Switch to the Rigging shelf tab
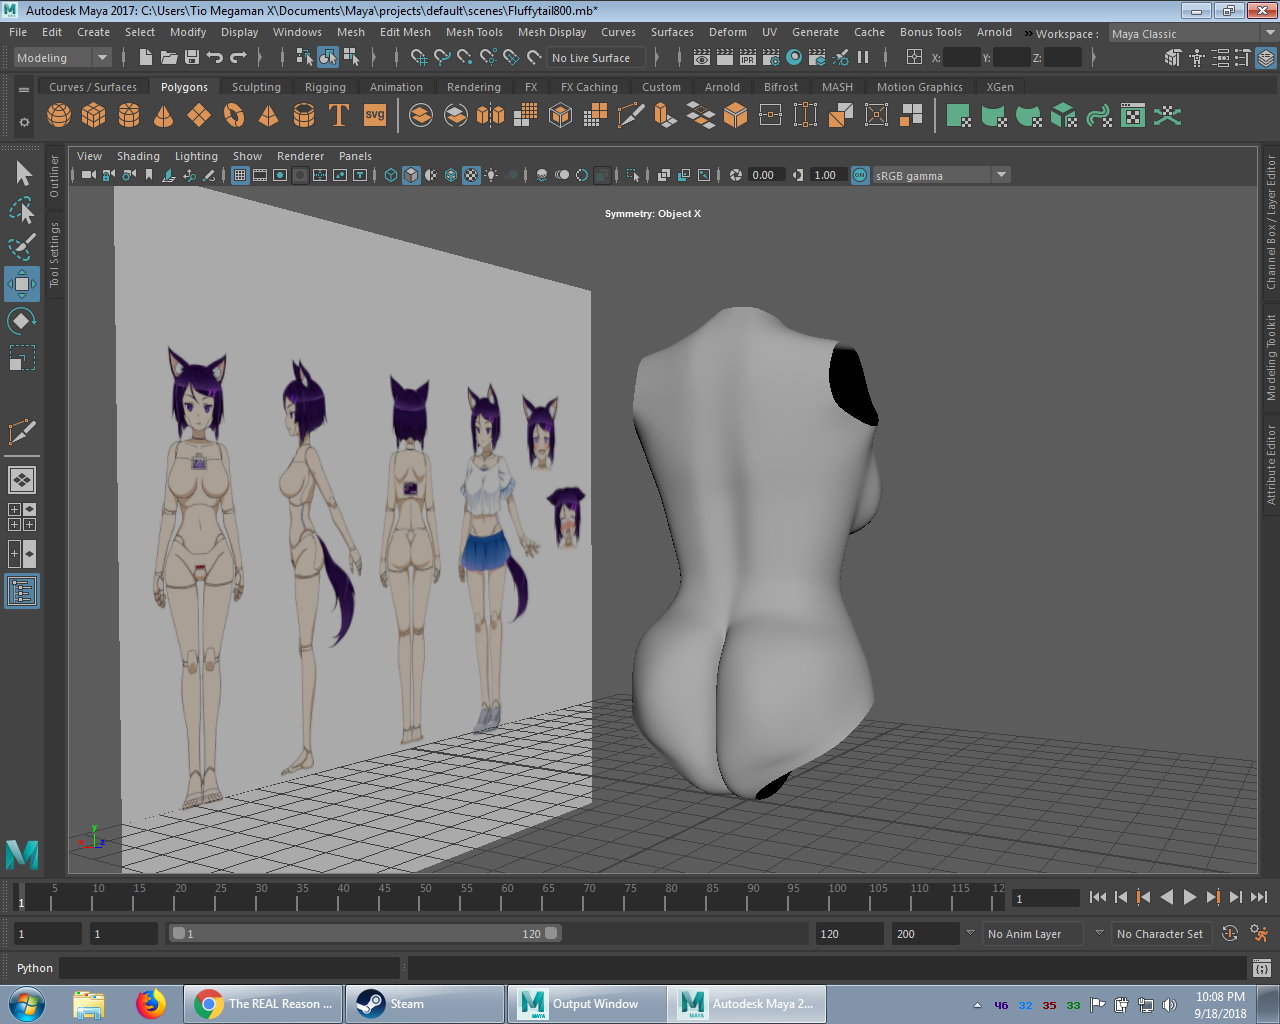1280x1024 pixels. coord(325,87)
